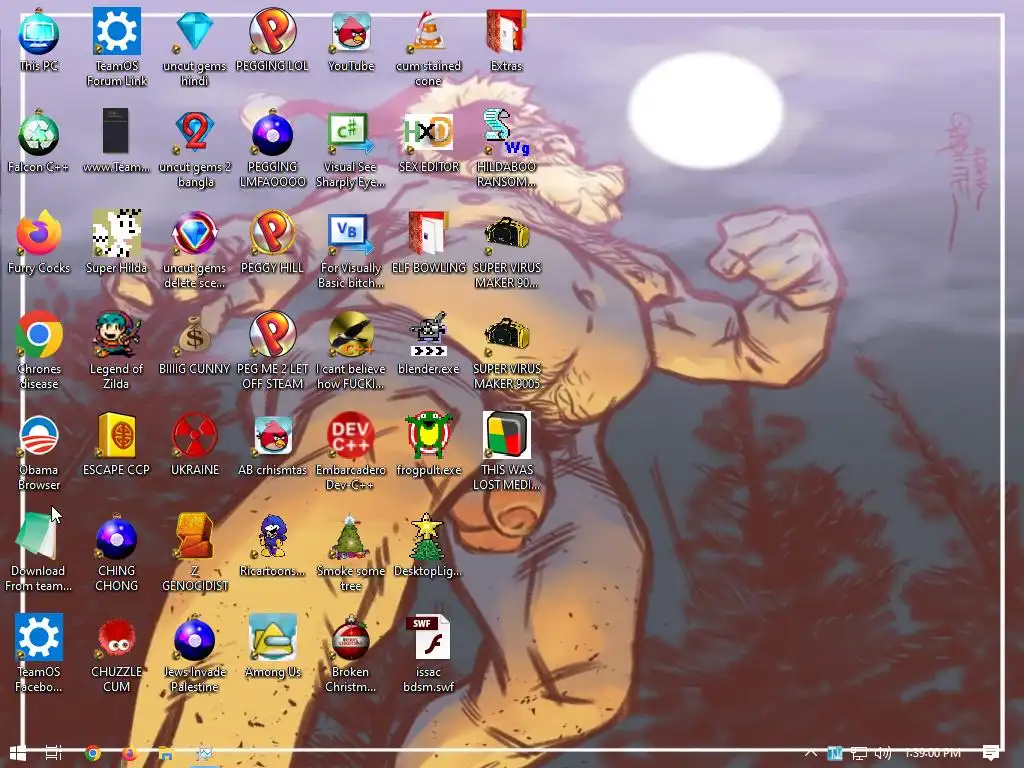The height and width of the screenshot is (768, 1024).
Task: Launch Visual See Sharply Eye shortcut
Action: tap(351, 148)
